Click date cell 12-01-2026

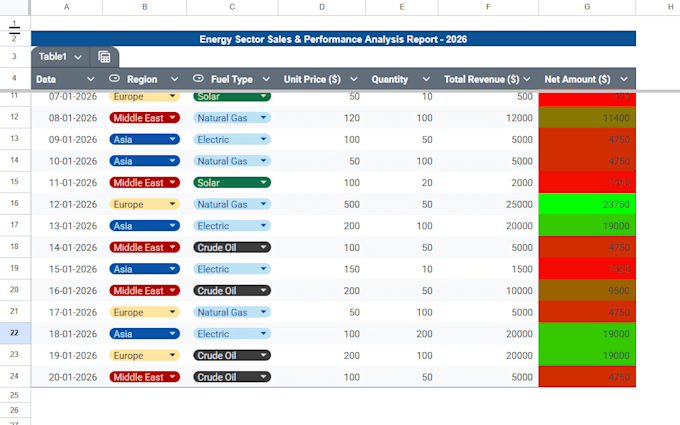pyautogui.click(x=66, y=204)
